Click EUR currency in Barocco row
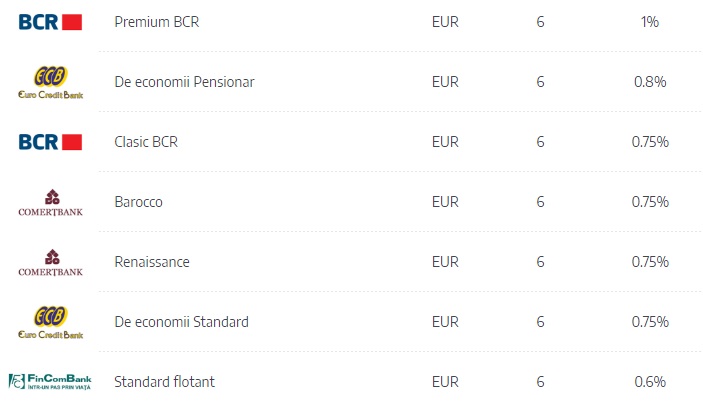The image size is (703, 405). (445, 202)
